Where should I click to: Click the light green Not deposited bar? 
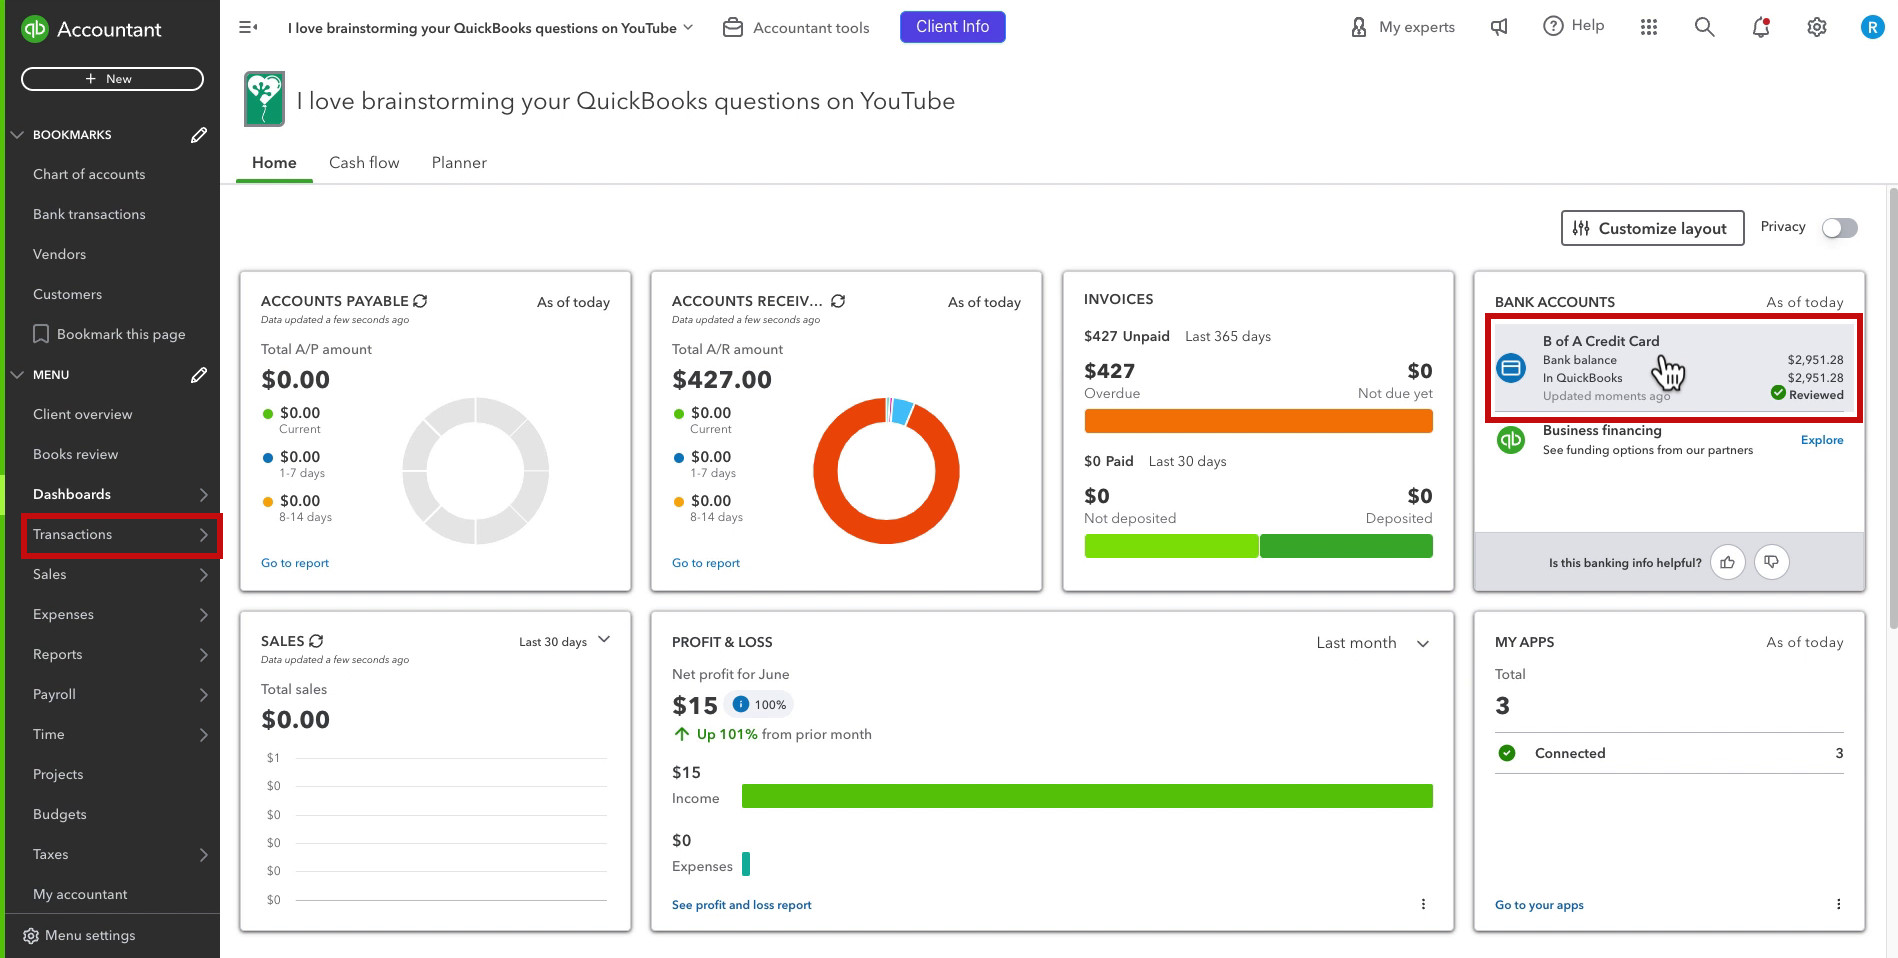tap(1171, 546)
